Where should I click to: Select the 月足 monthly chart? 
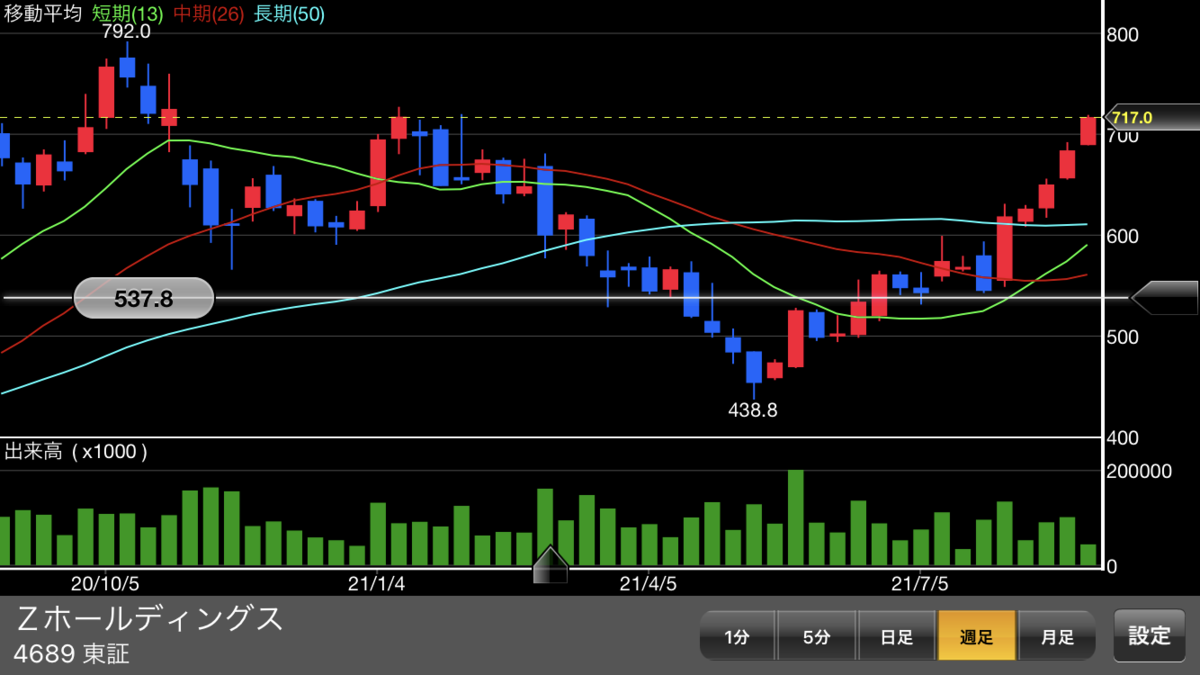click(1057, 636)
